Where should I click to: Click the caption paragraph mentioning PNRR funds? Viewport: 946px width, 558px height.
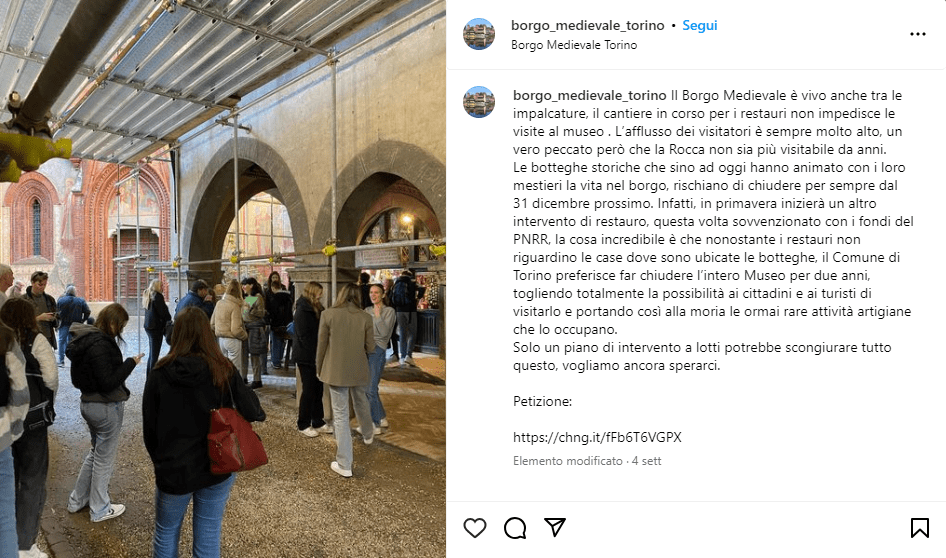pyautogui.click(x=713, y=249)
